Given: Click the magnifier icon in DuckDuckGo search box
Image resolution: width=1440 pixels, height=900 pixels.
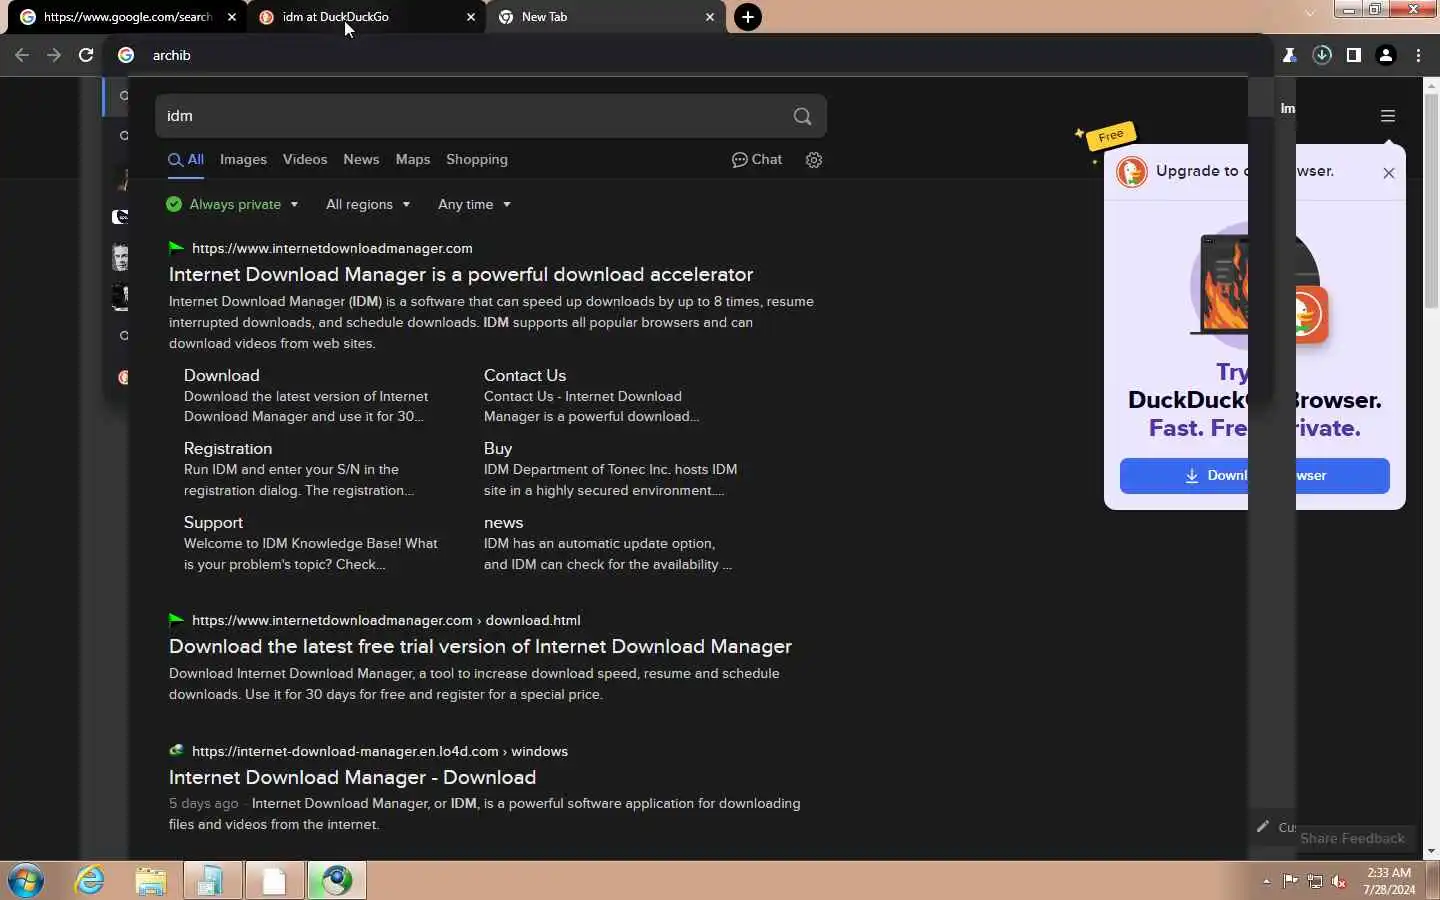Looking at the screenshot, I should [x=802, y=116].
